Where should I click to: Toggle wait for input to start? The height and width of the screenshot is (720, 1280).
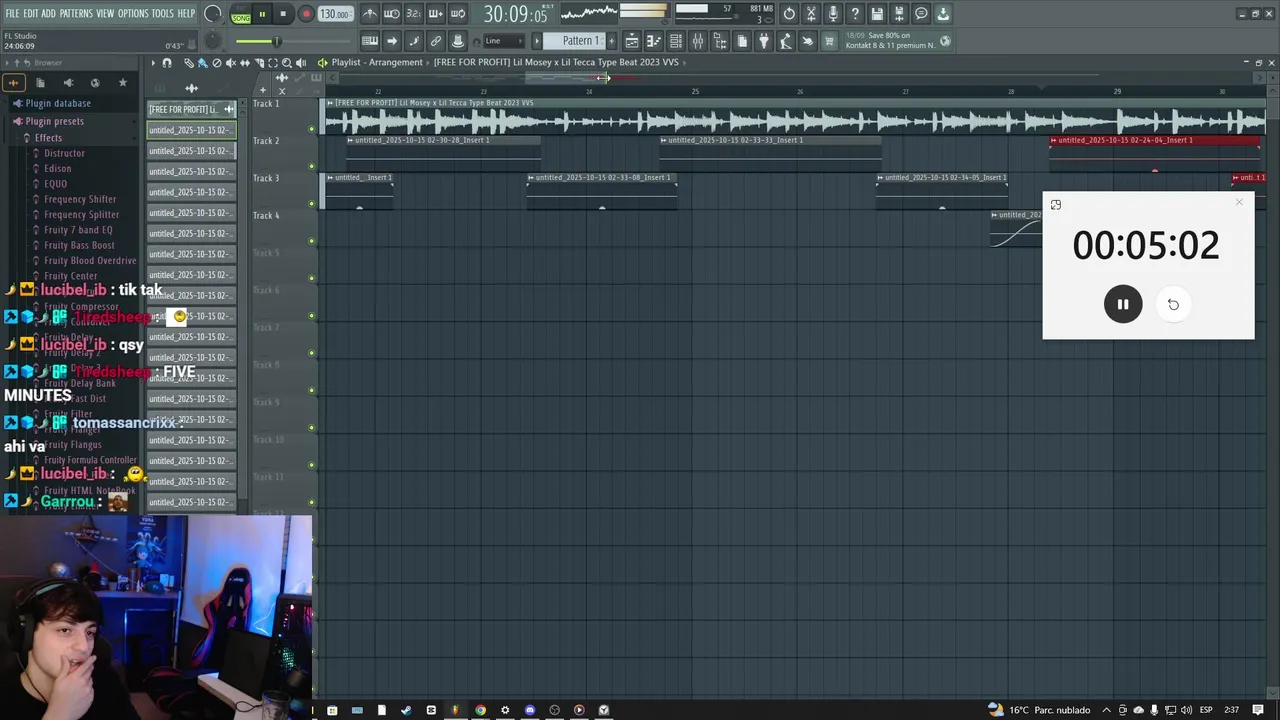click(x=392, y=14)
